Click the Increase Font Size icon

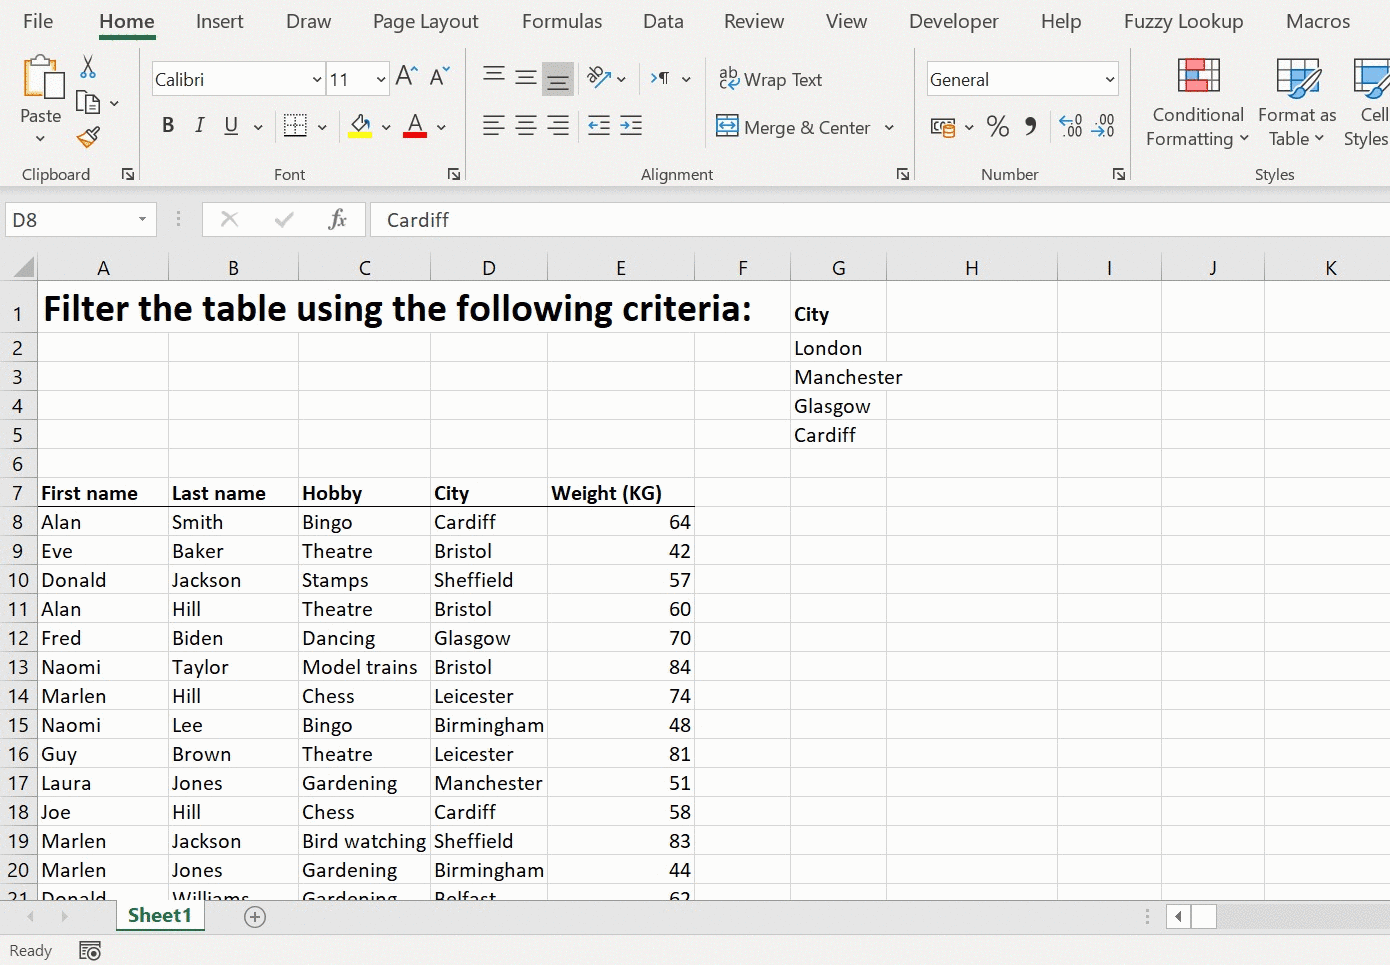click(x=406, y=77)
